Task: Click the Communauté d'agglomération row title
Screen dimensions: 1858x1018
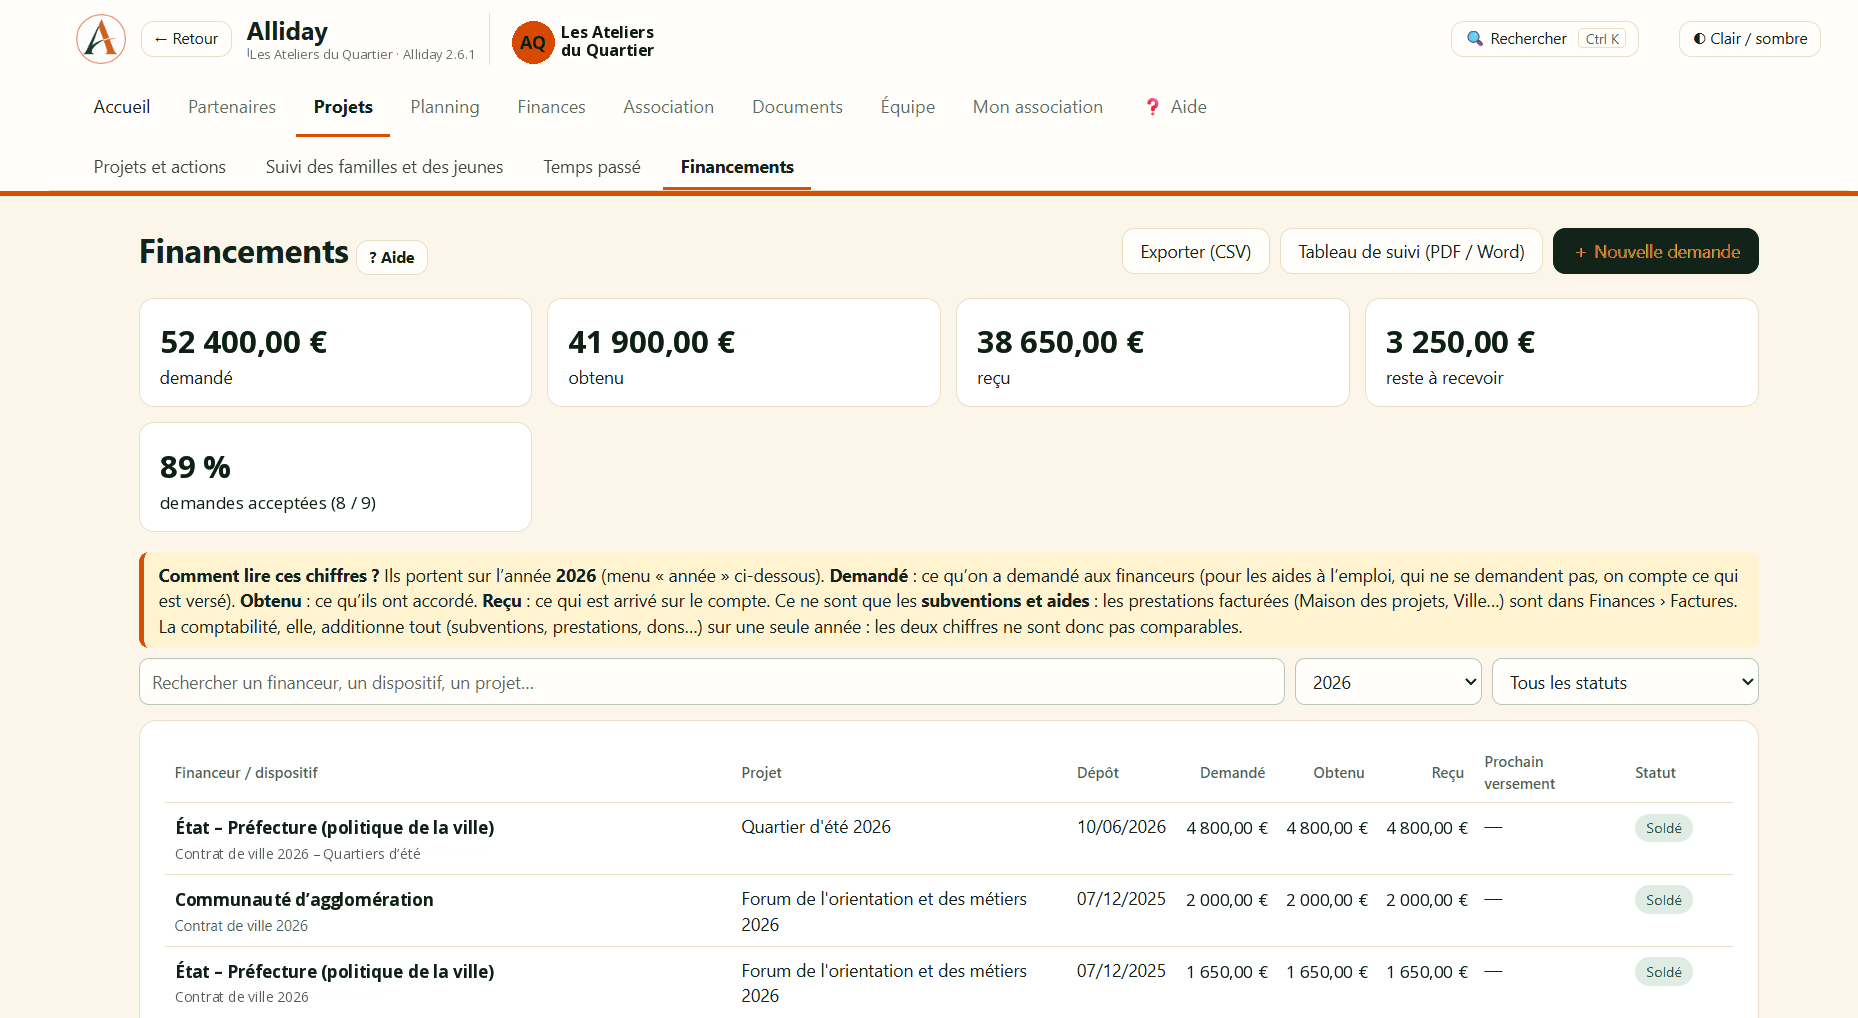Action: click(x=304, y=899)
